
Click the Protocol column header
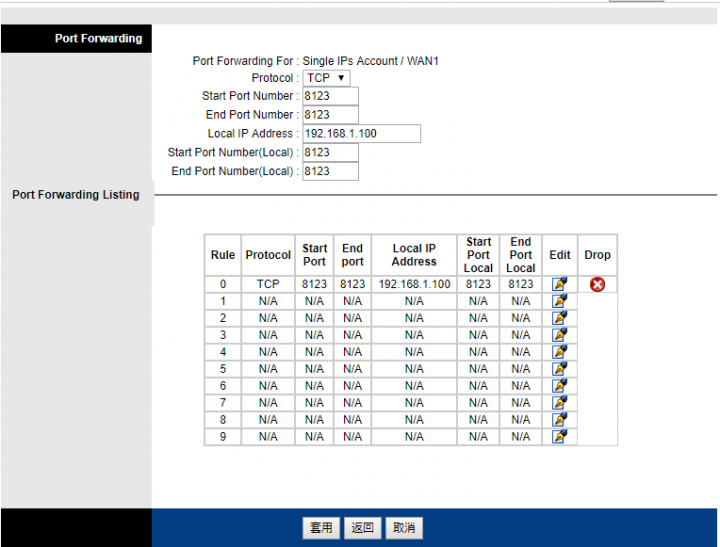pos(268,255)
